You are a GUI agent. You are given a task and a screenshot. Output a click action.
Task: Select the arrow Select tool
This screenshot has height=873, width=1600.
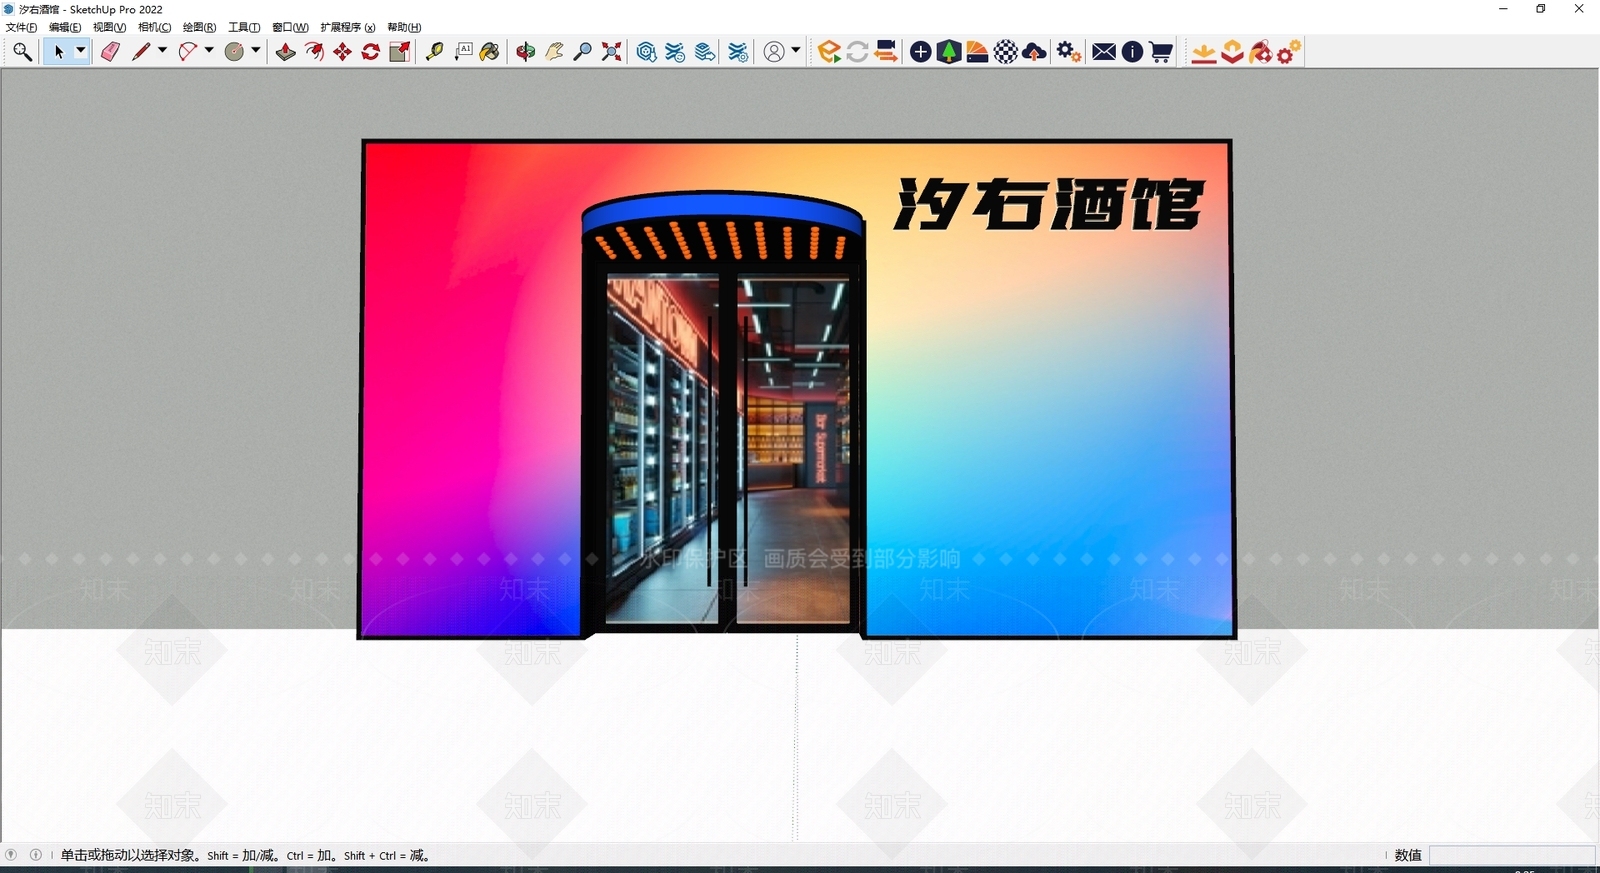(58, 52)
